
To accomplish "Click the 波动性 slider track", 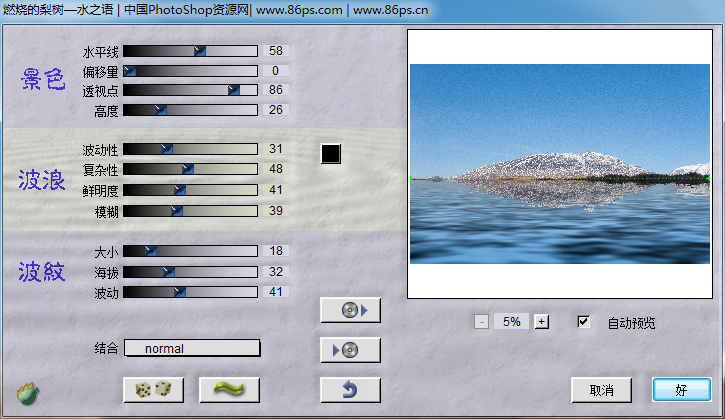I will (x=190, y=148).
